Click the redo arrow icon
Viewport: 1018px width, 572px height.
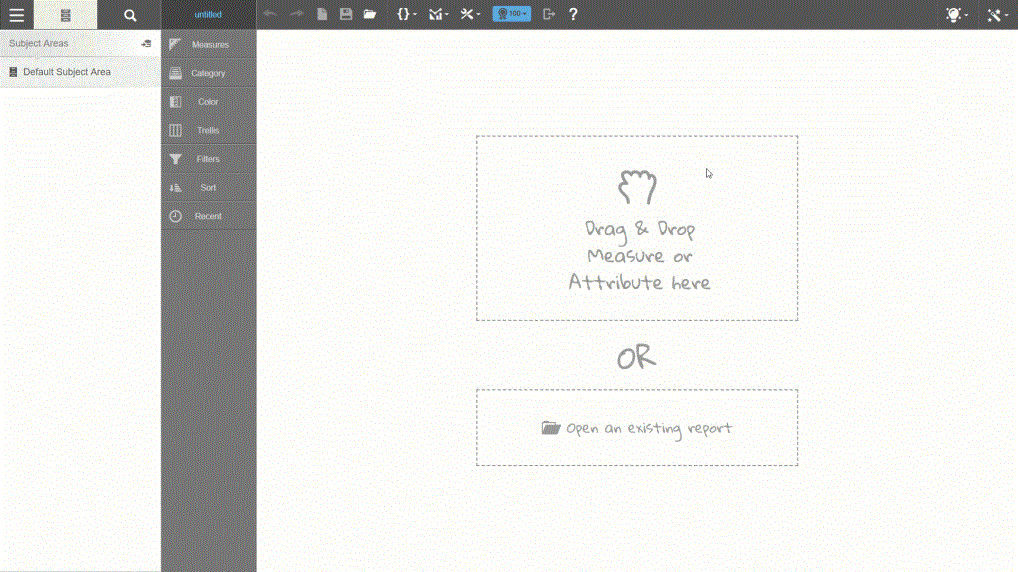tap(296, 14)
